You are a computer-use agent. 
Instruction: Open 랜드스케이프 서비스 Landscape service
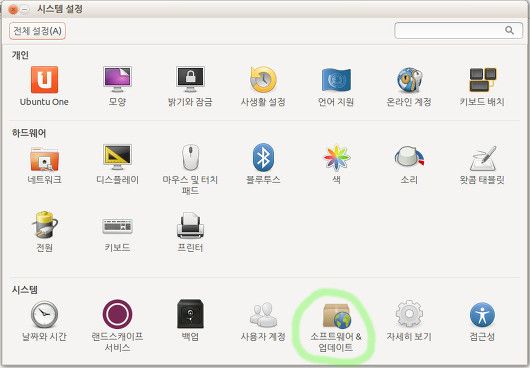pos(117,326)
